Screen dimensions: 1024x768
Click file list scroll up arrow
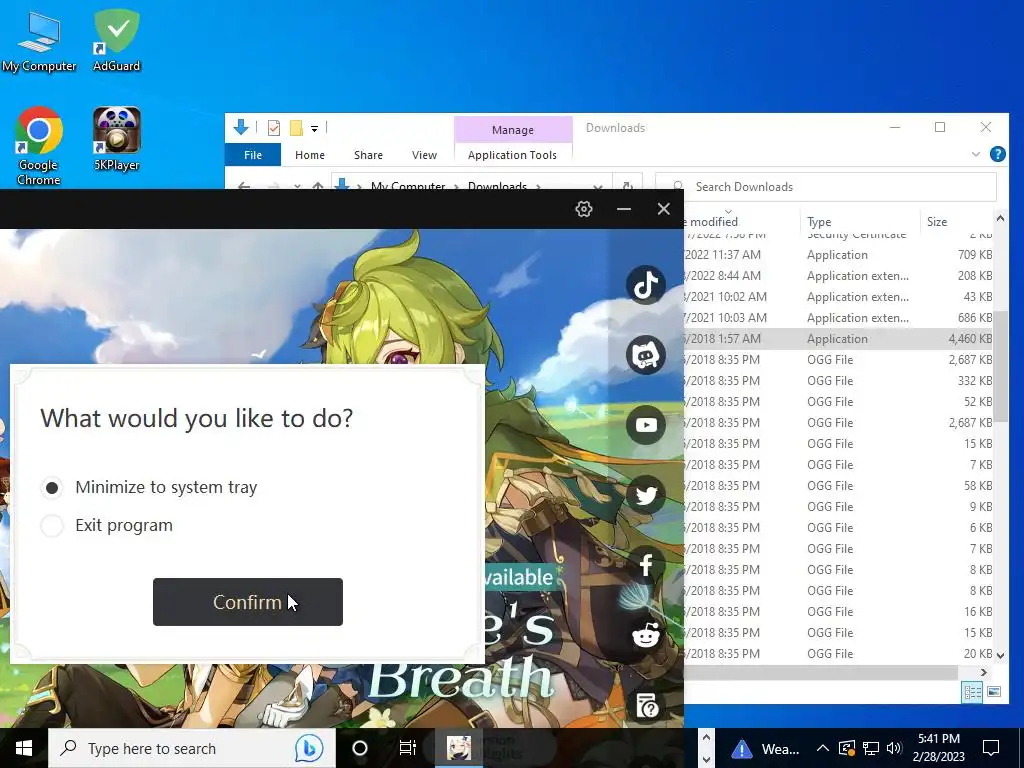coord(1000,218)
